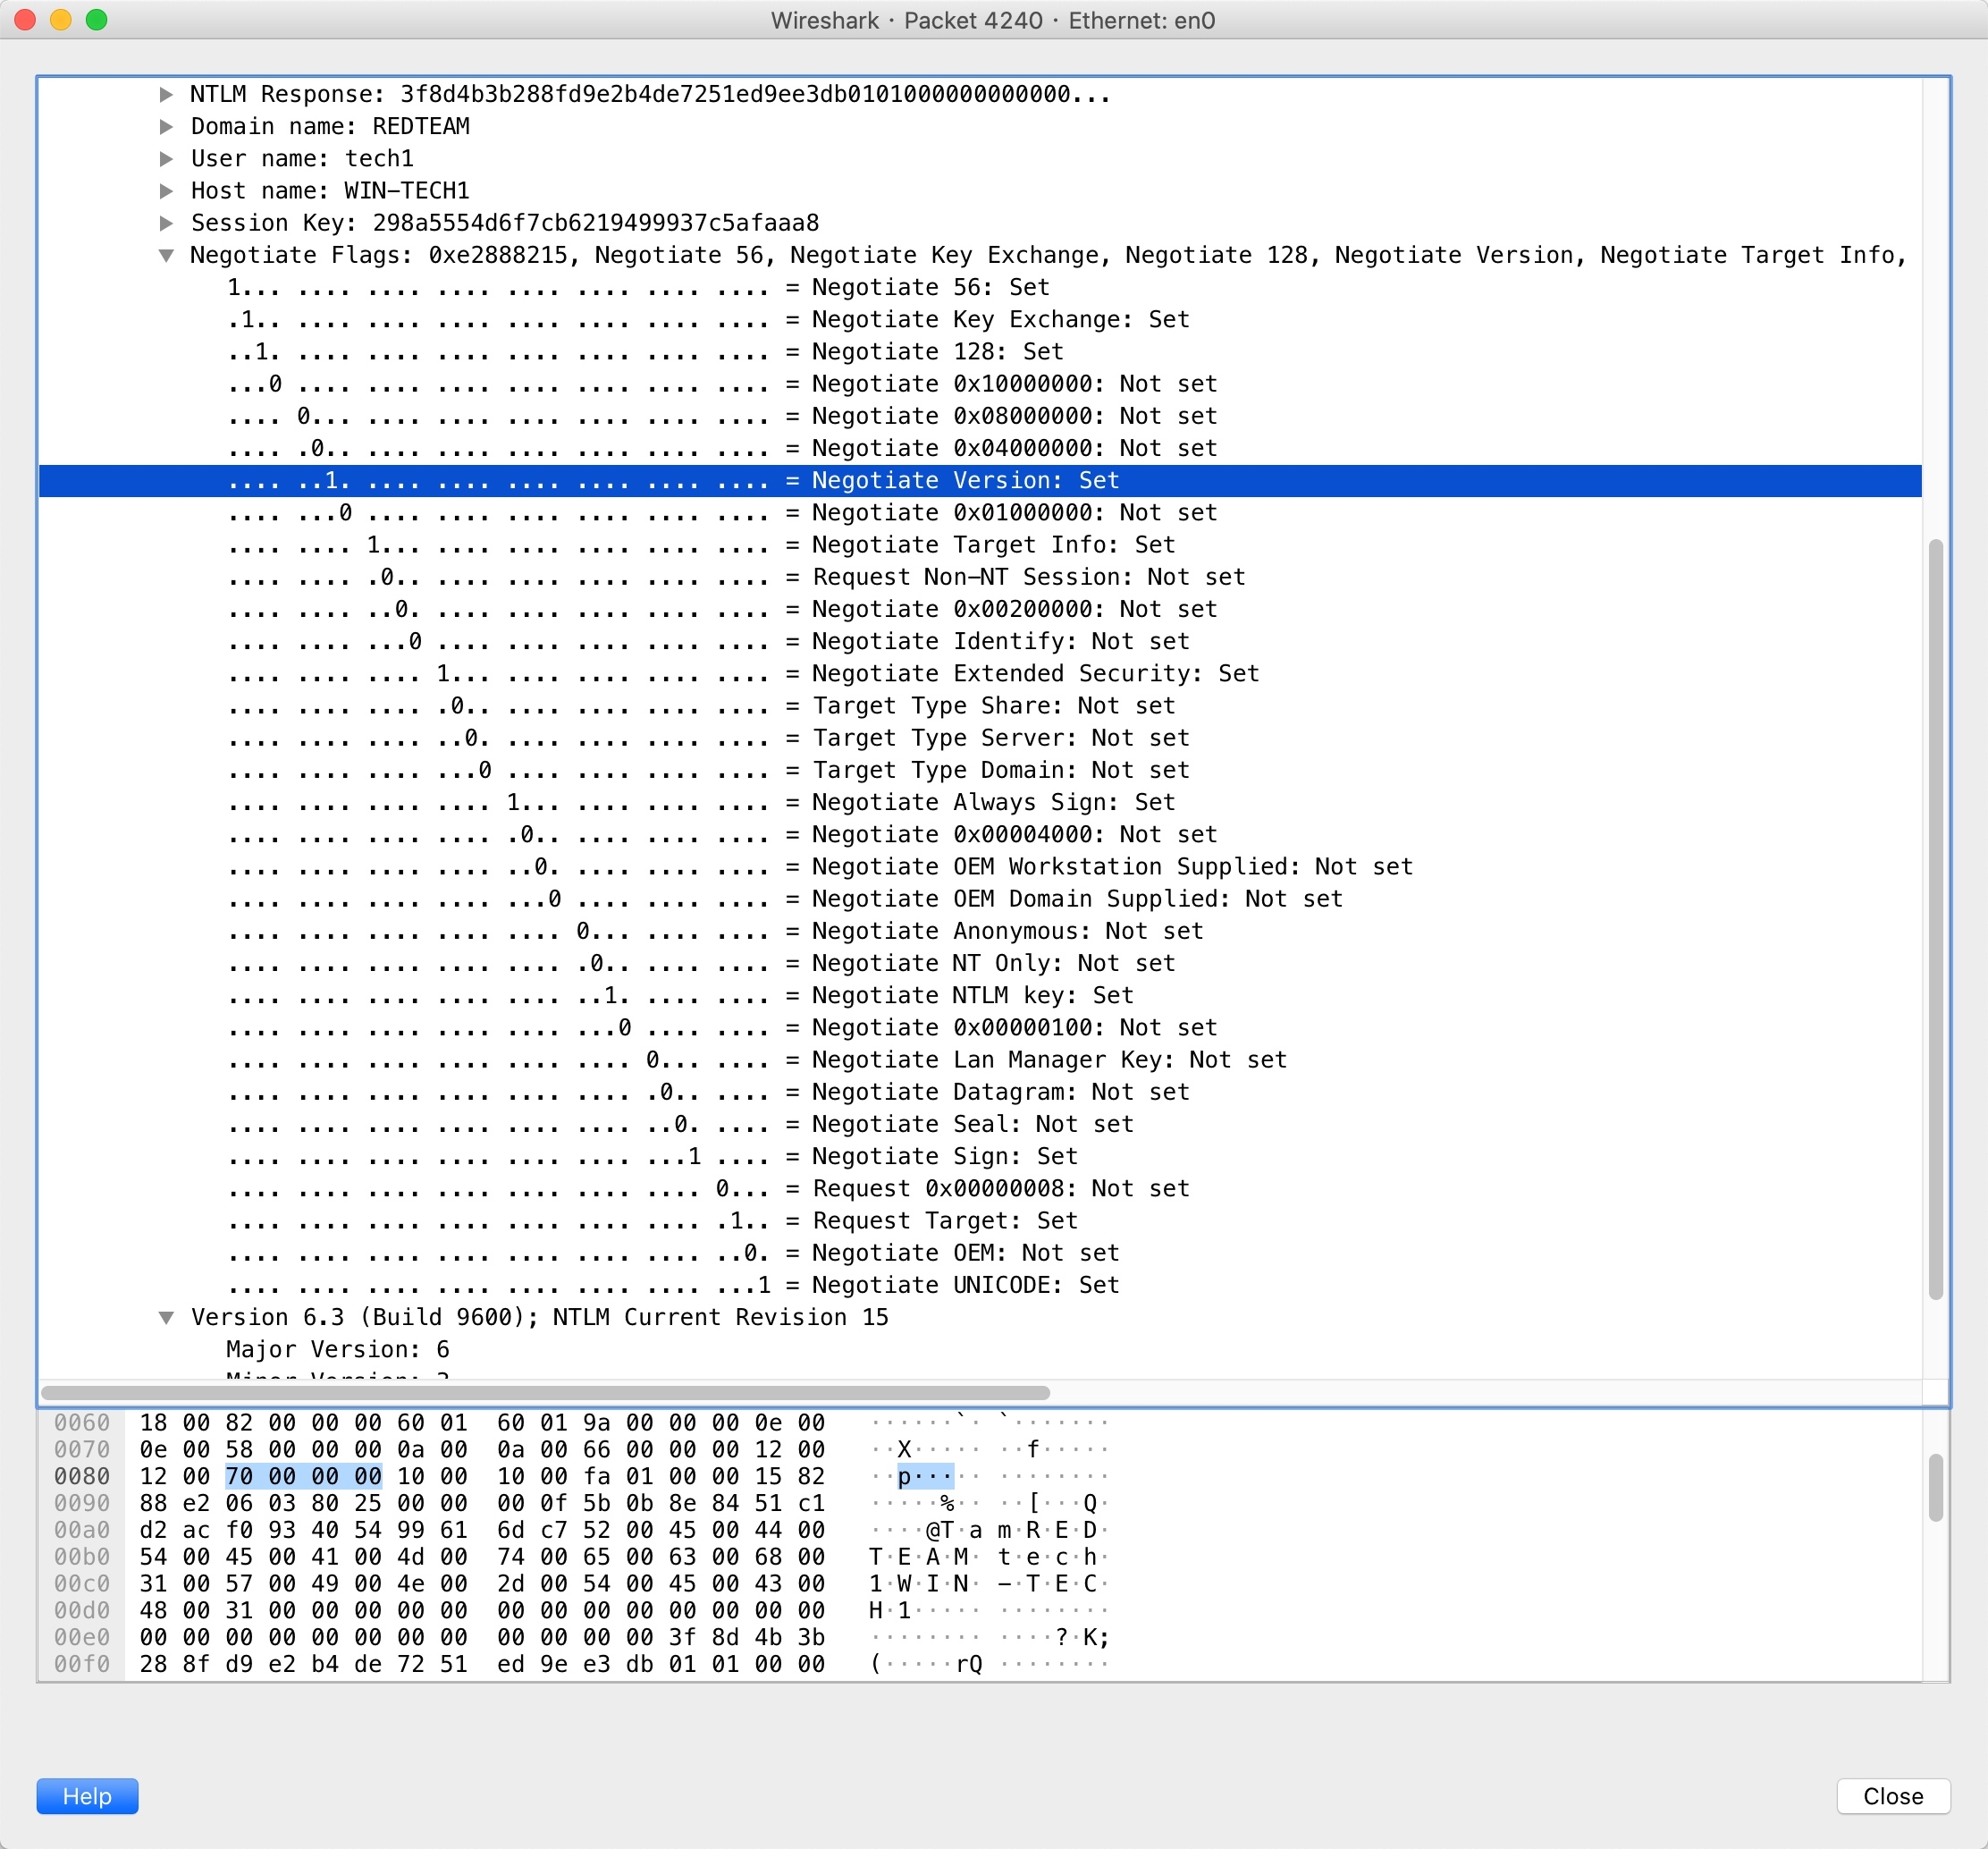Image resolution: width=1988 pixels, height=1849 pixels.
Task: Expand the Session Key node
Action: click(166, 222)
